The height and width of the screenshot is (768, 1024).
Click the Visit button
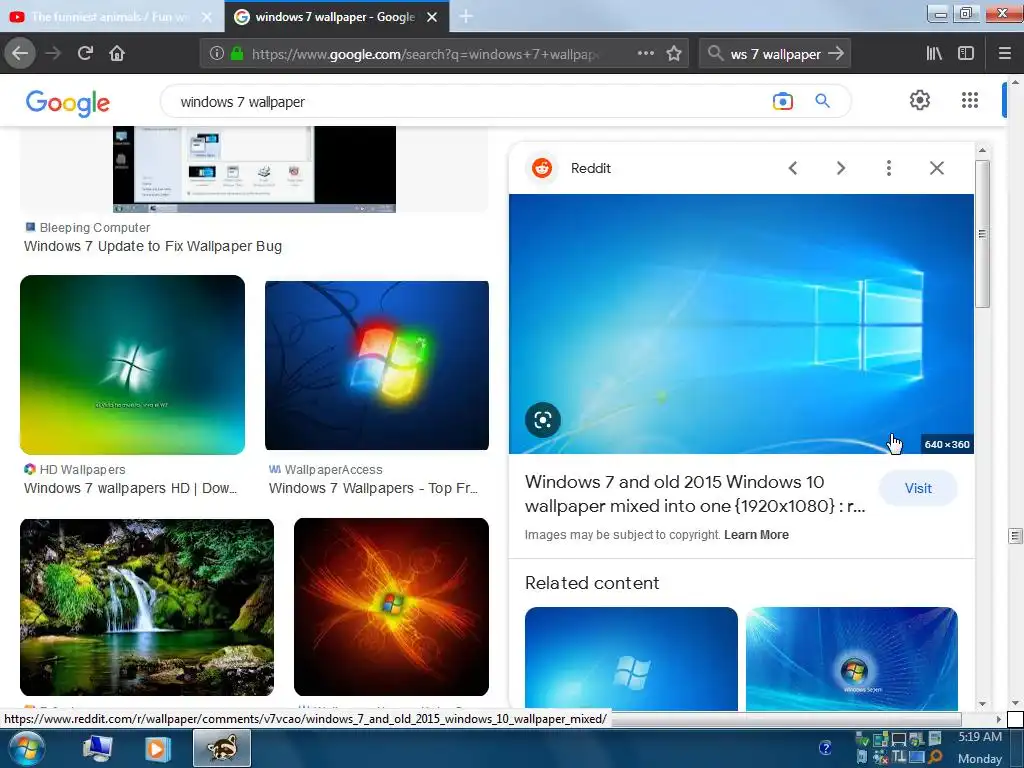918,488
